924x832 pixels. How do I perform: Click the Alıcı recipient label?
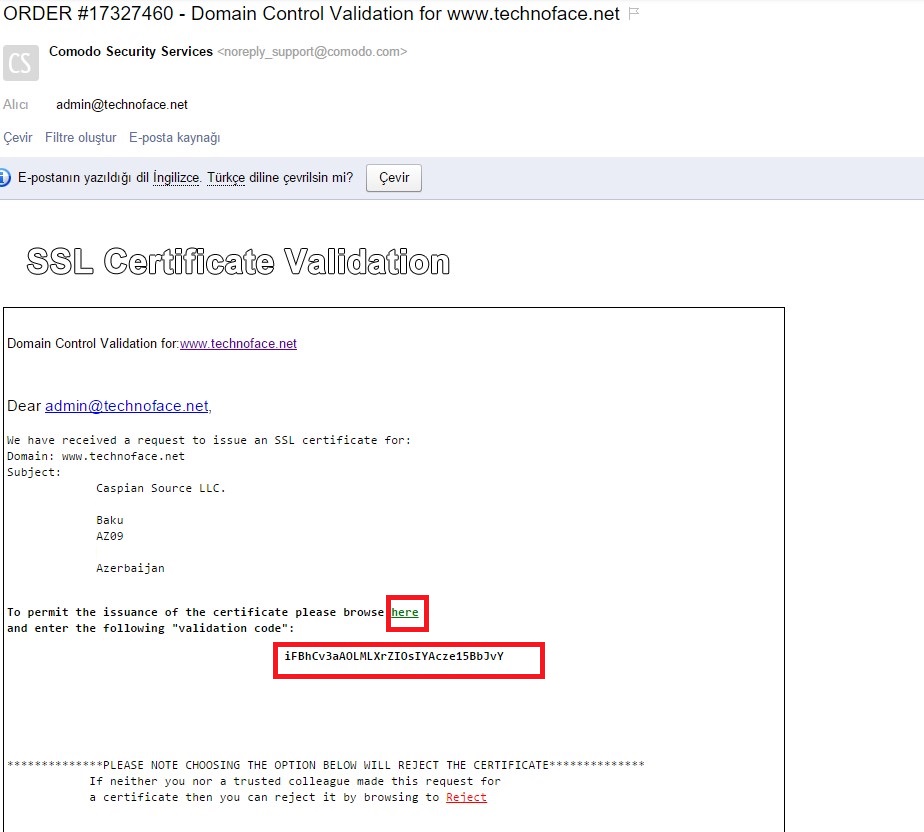[x=15, y=104]
